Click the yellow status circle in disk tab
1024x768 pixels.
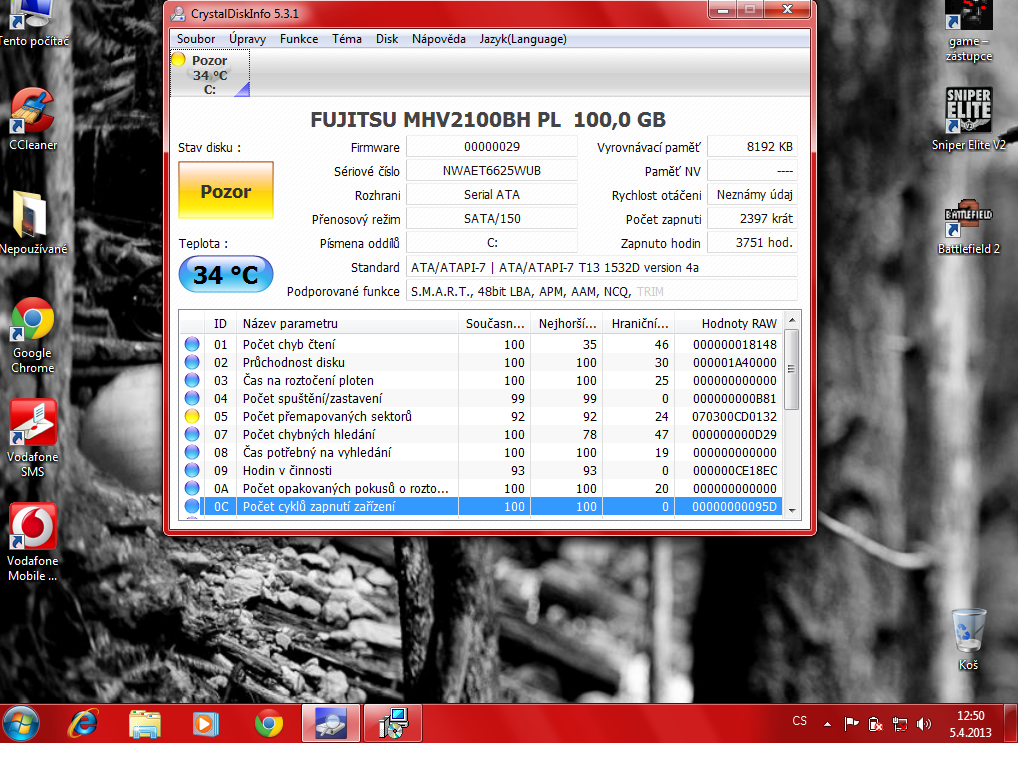tap(178, 59)
